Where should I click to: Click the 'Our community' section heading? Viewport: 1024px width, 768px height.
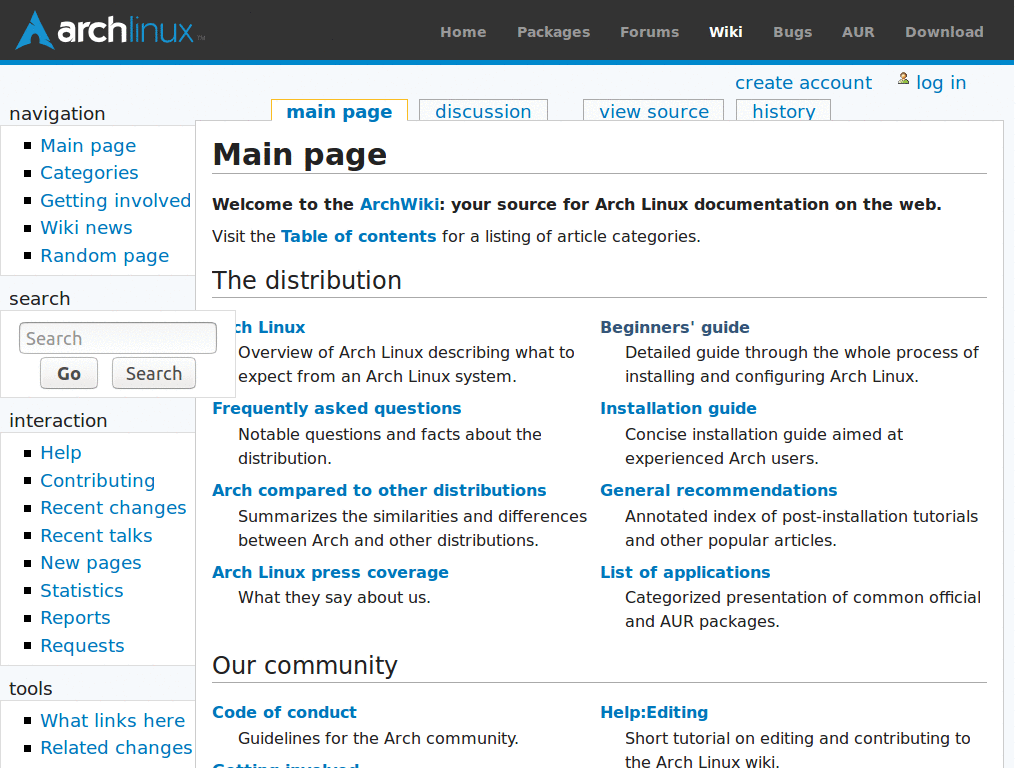pos(304,665)
